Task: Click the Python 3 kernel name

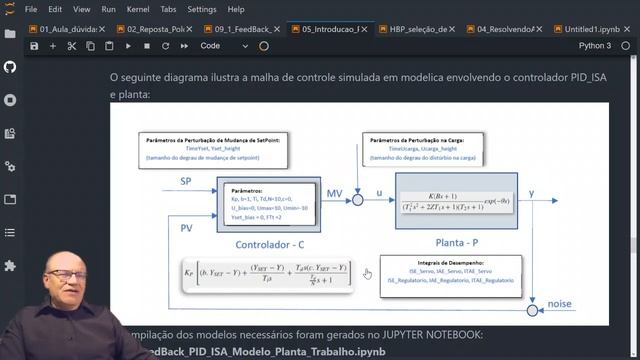Action: point(595,46)
